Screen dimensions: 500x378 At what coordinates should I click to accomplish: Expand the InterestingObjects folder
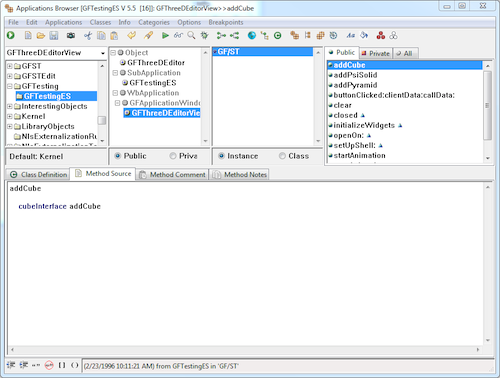coord(10,106)
